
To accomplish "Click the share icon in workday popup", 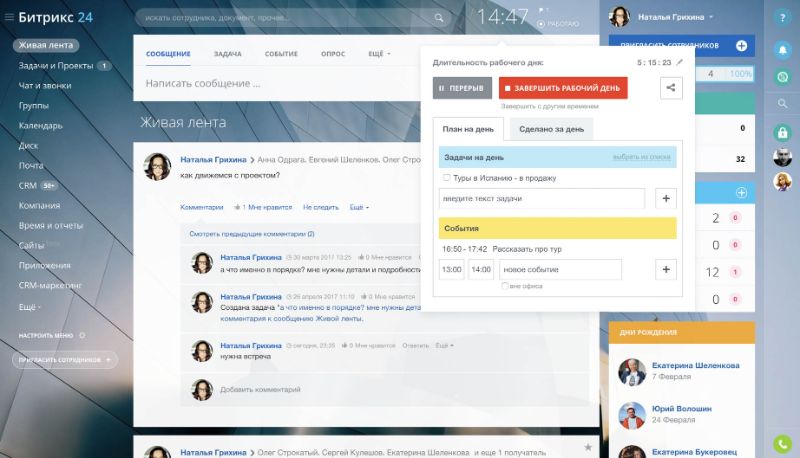I will (671, 88).
